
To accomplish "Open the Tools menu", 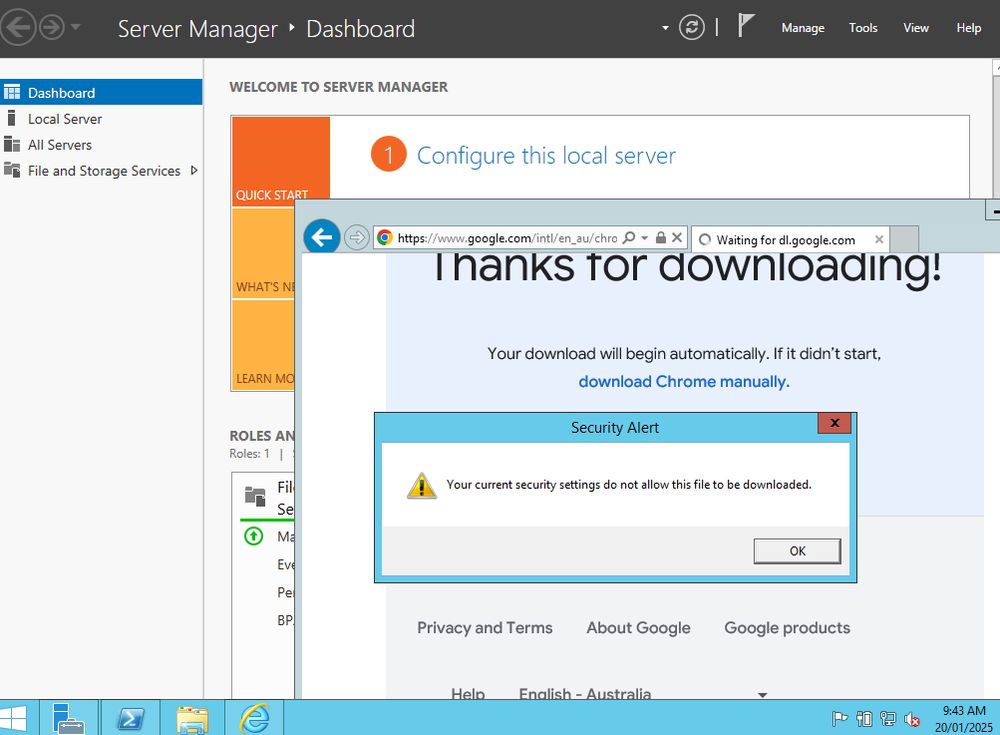I will point(863,28).
